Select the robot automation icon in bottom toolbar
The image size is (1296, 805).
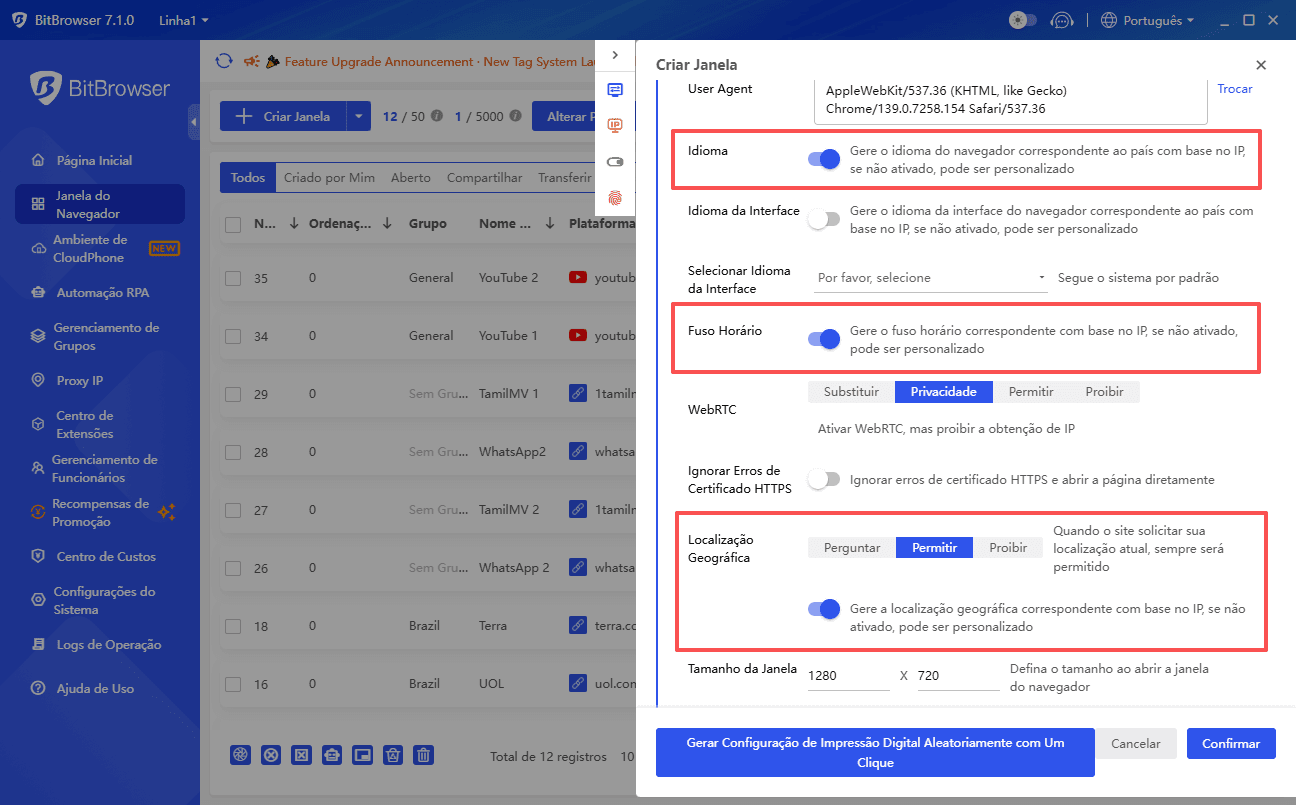point(332,755)
